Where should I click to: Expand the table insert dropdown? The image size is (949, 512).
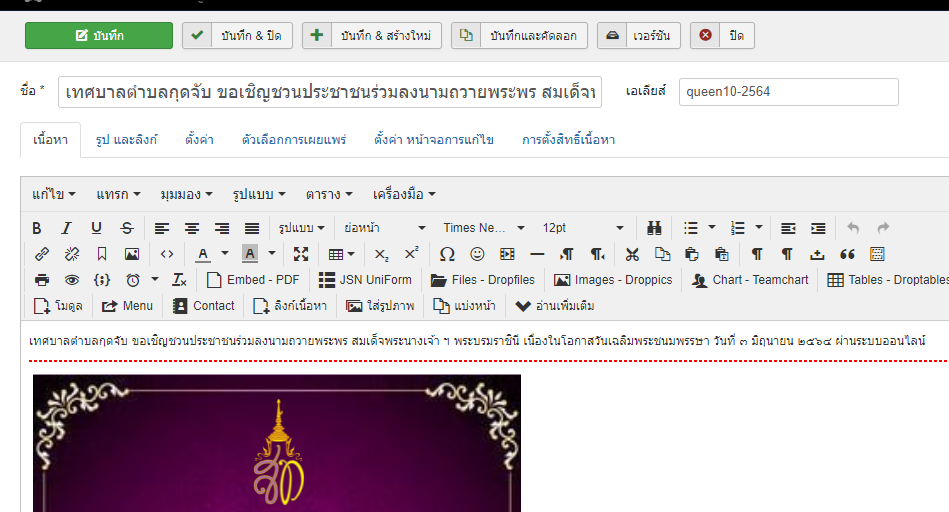[341, 254]
